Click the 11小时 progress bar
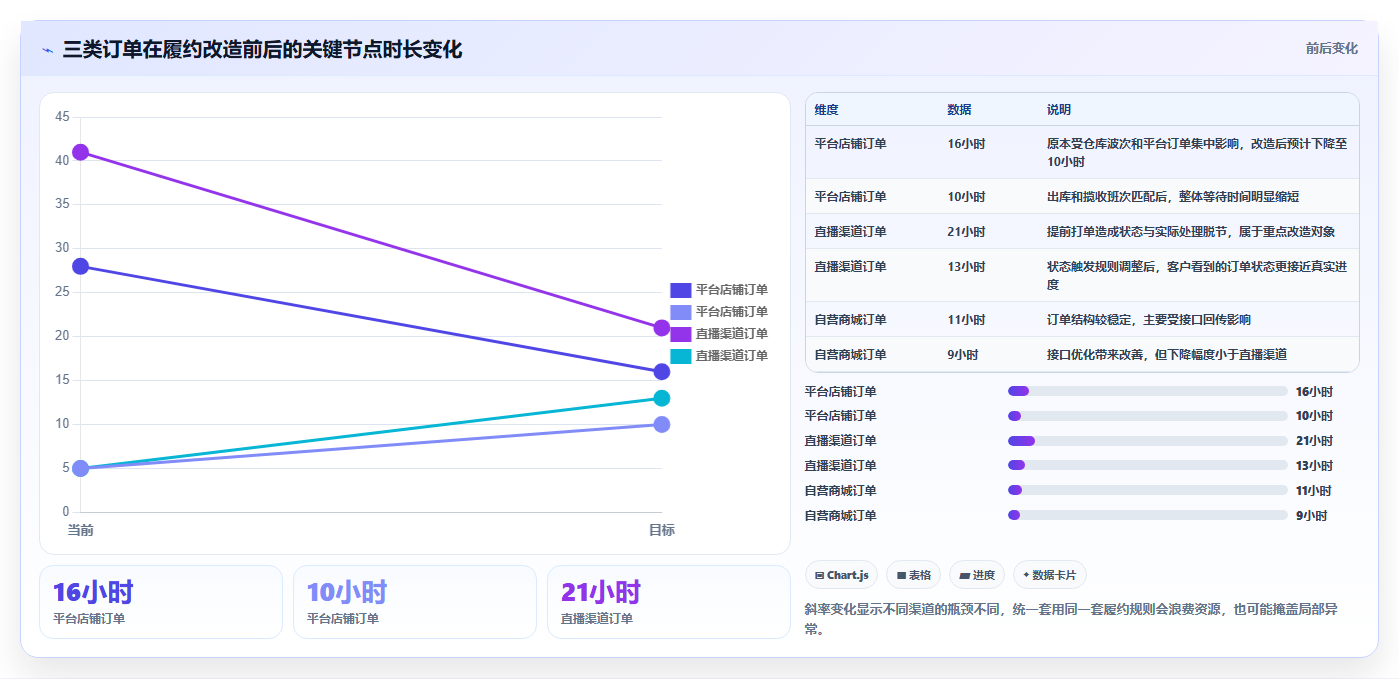1399x679 pixels. pos(1147,490)
